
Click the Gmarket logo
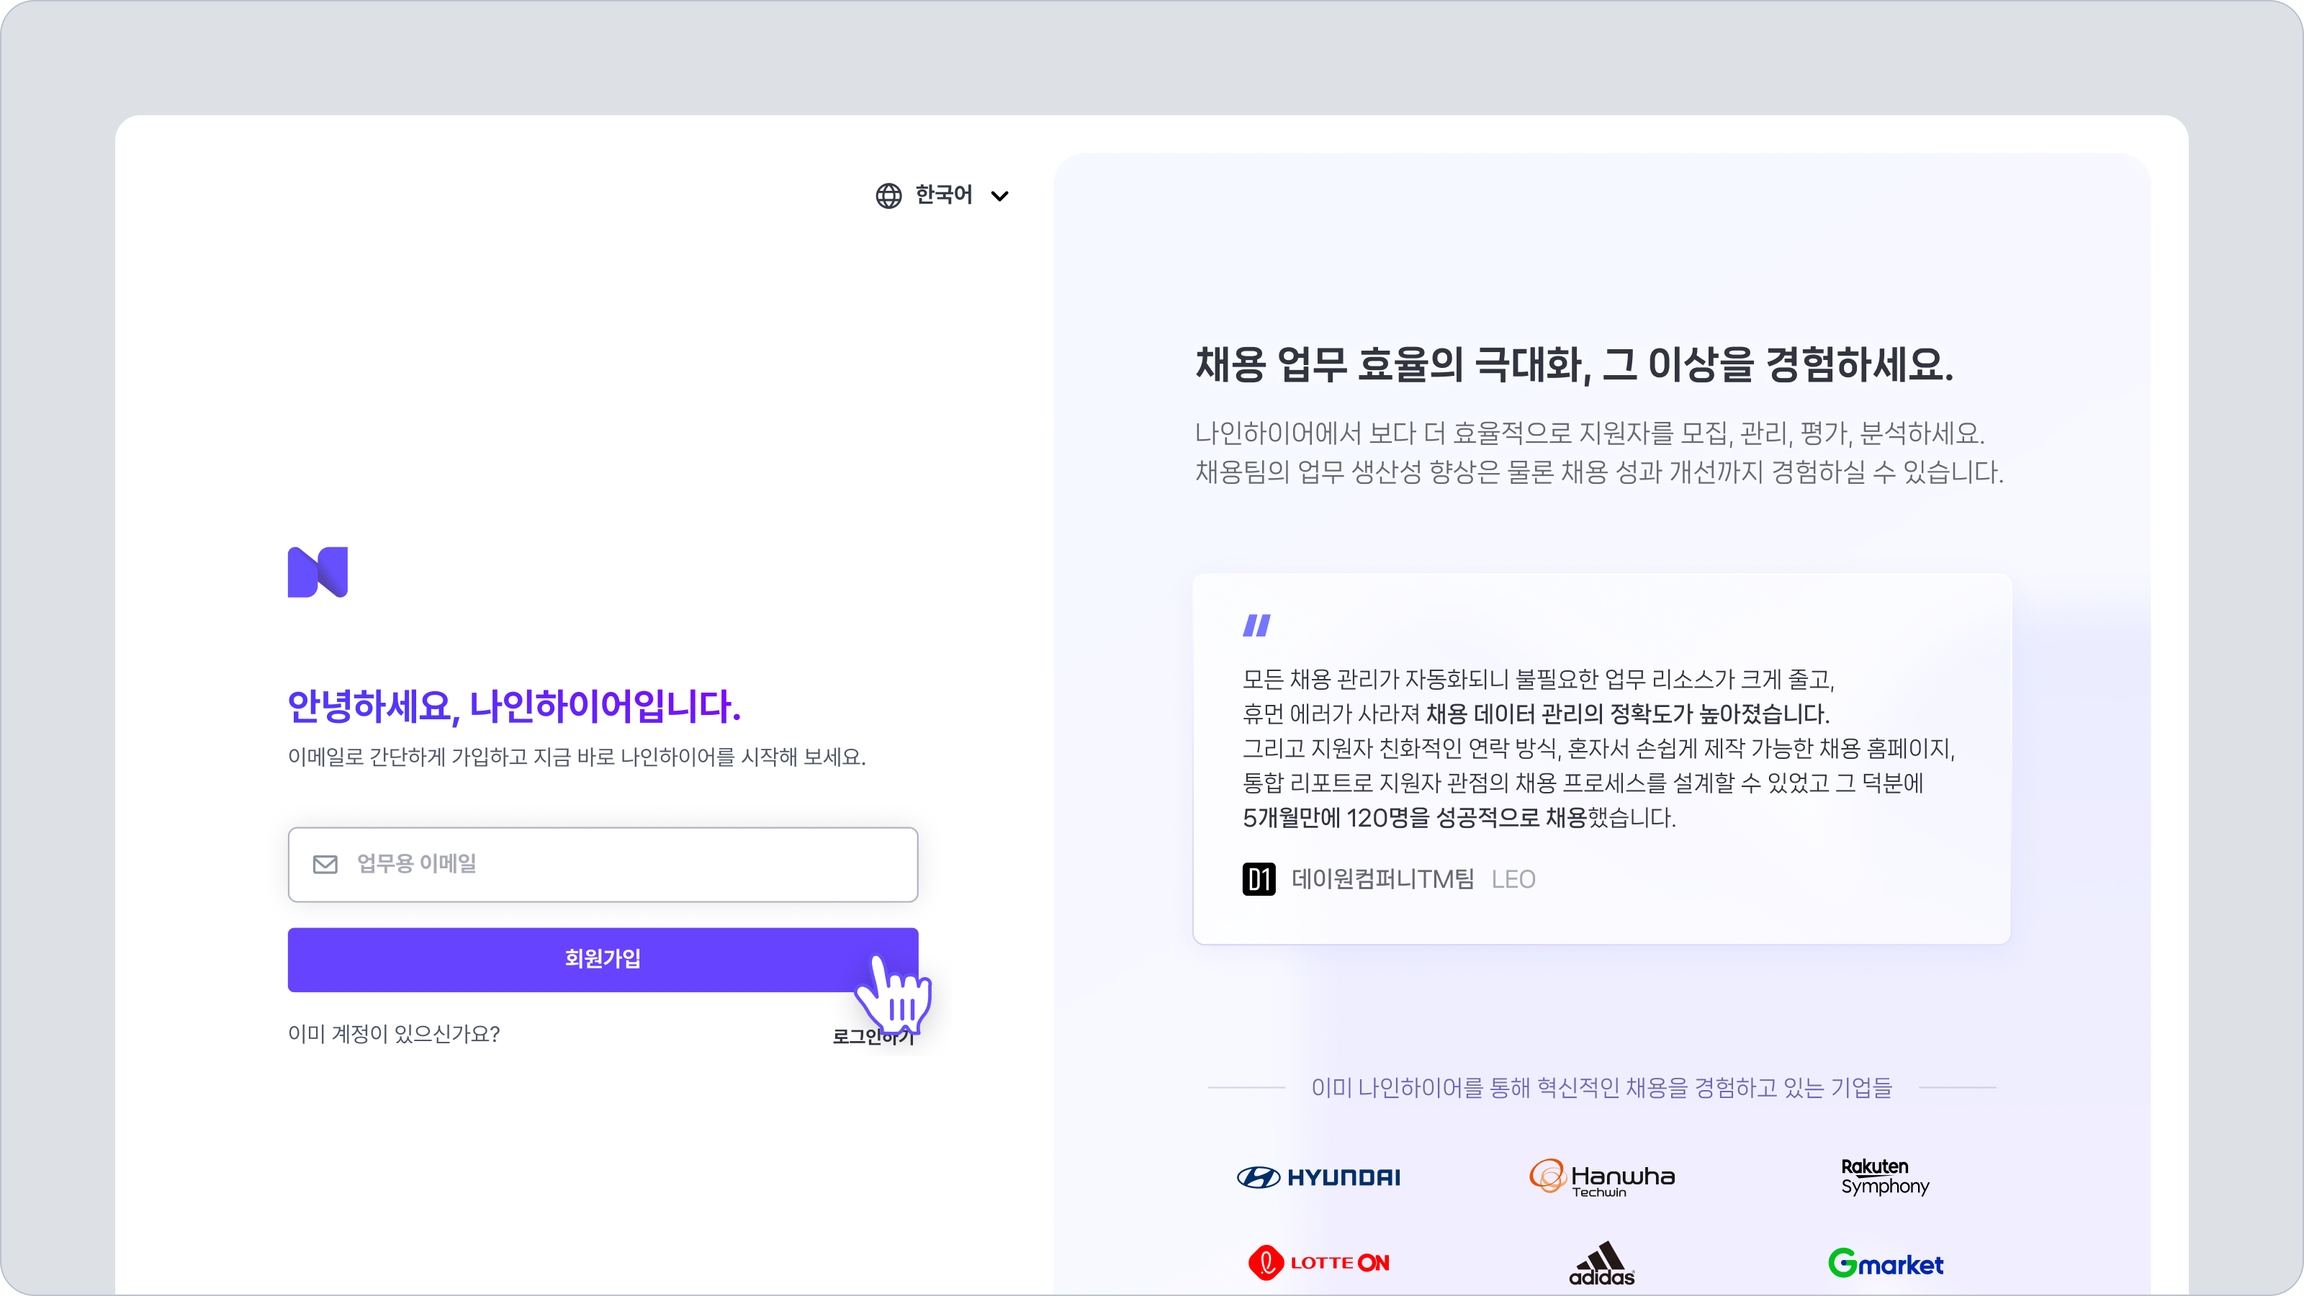pyautogui.click(x=1885, y=1264)
